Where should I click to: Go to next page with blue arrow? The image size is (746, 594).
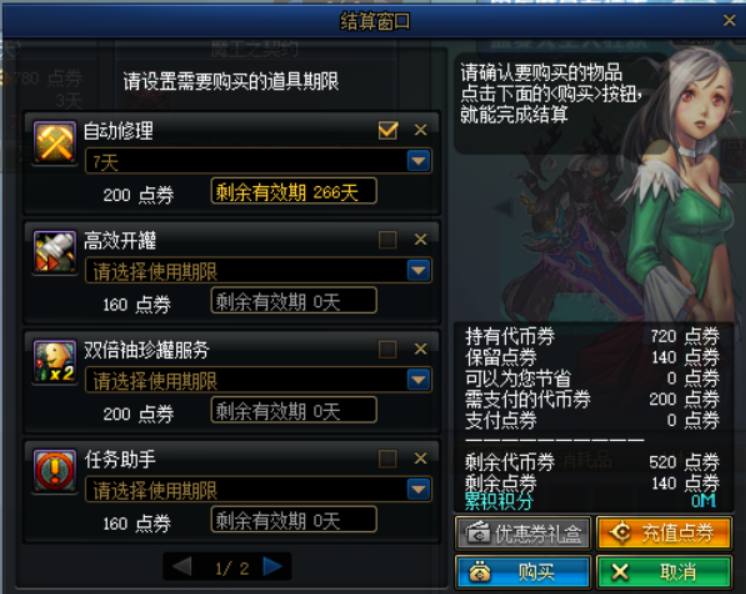click(273, 566)
